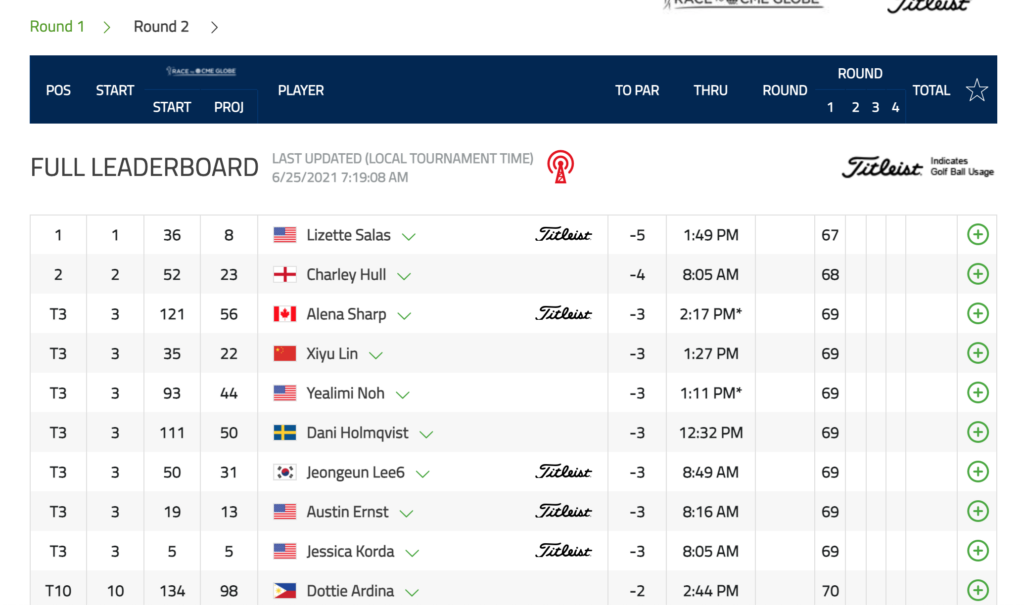The image size is (1024, 605).
Task: Click Charley Hull to par value -4
Action: pyautogui.click(x=637, y=274)
